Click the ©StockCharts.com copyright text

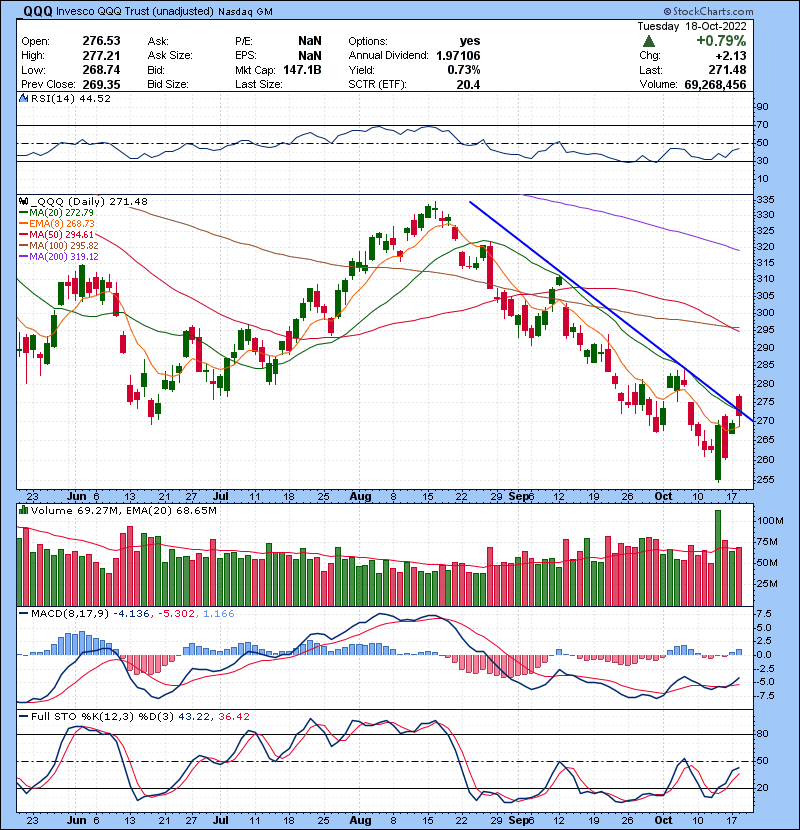click(708, 11)
